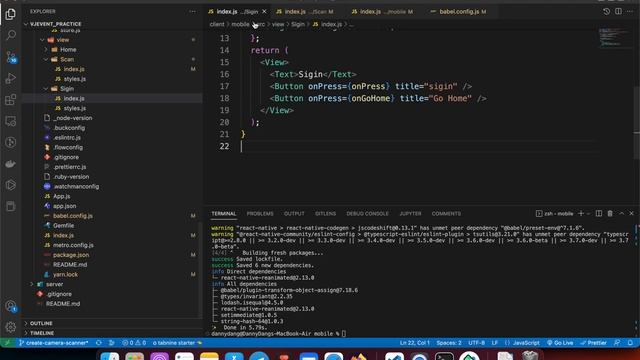Open the Comments panel tab
The width and height of the screenshot is (640, 360).
446,213
